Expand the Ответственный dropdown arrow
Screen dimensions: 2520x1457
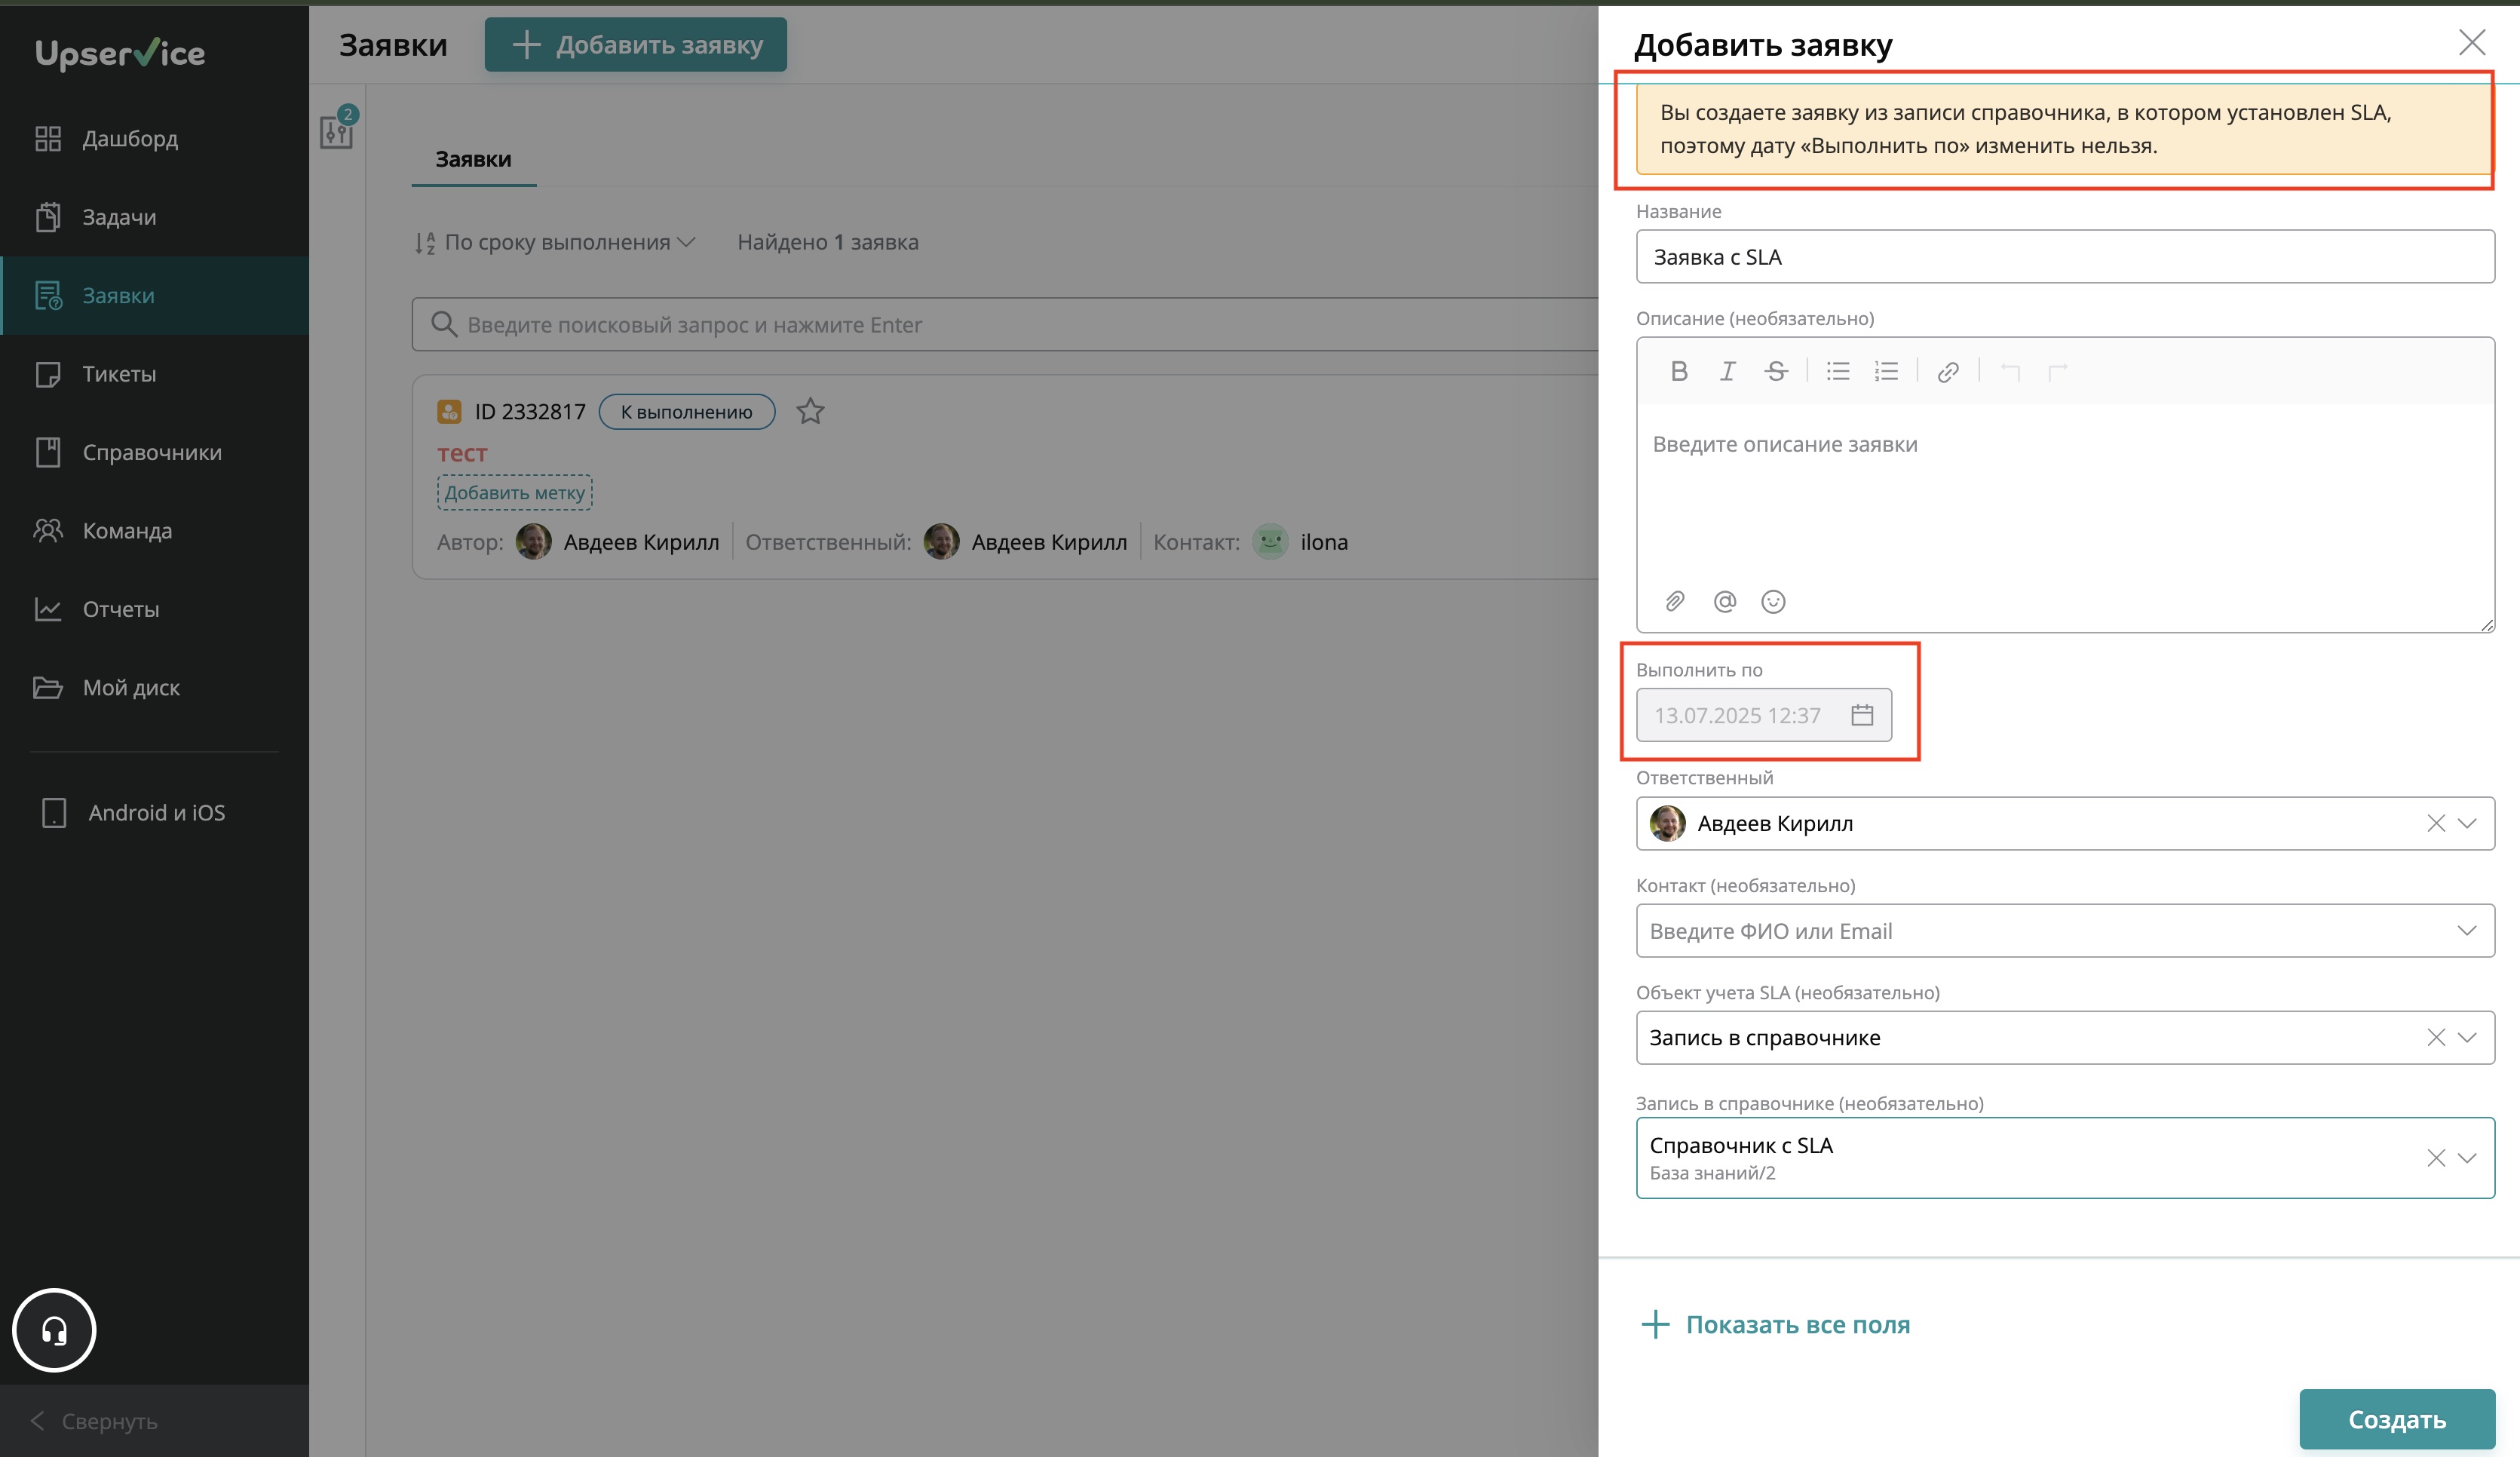tap(2467, 823)
